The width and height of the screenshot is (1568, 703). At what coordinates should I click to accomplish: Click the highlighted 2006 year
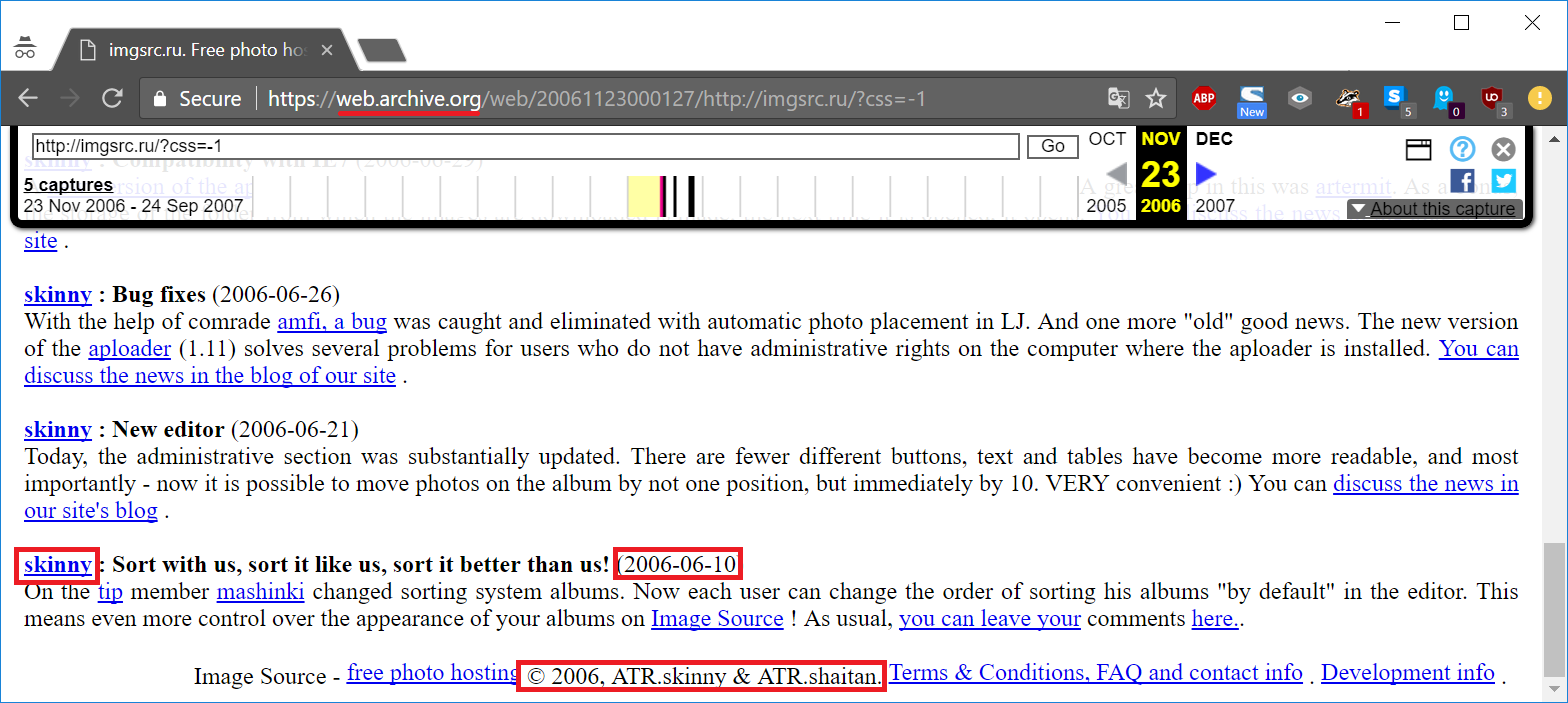coord(1161,206)
